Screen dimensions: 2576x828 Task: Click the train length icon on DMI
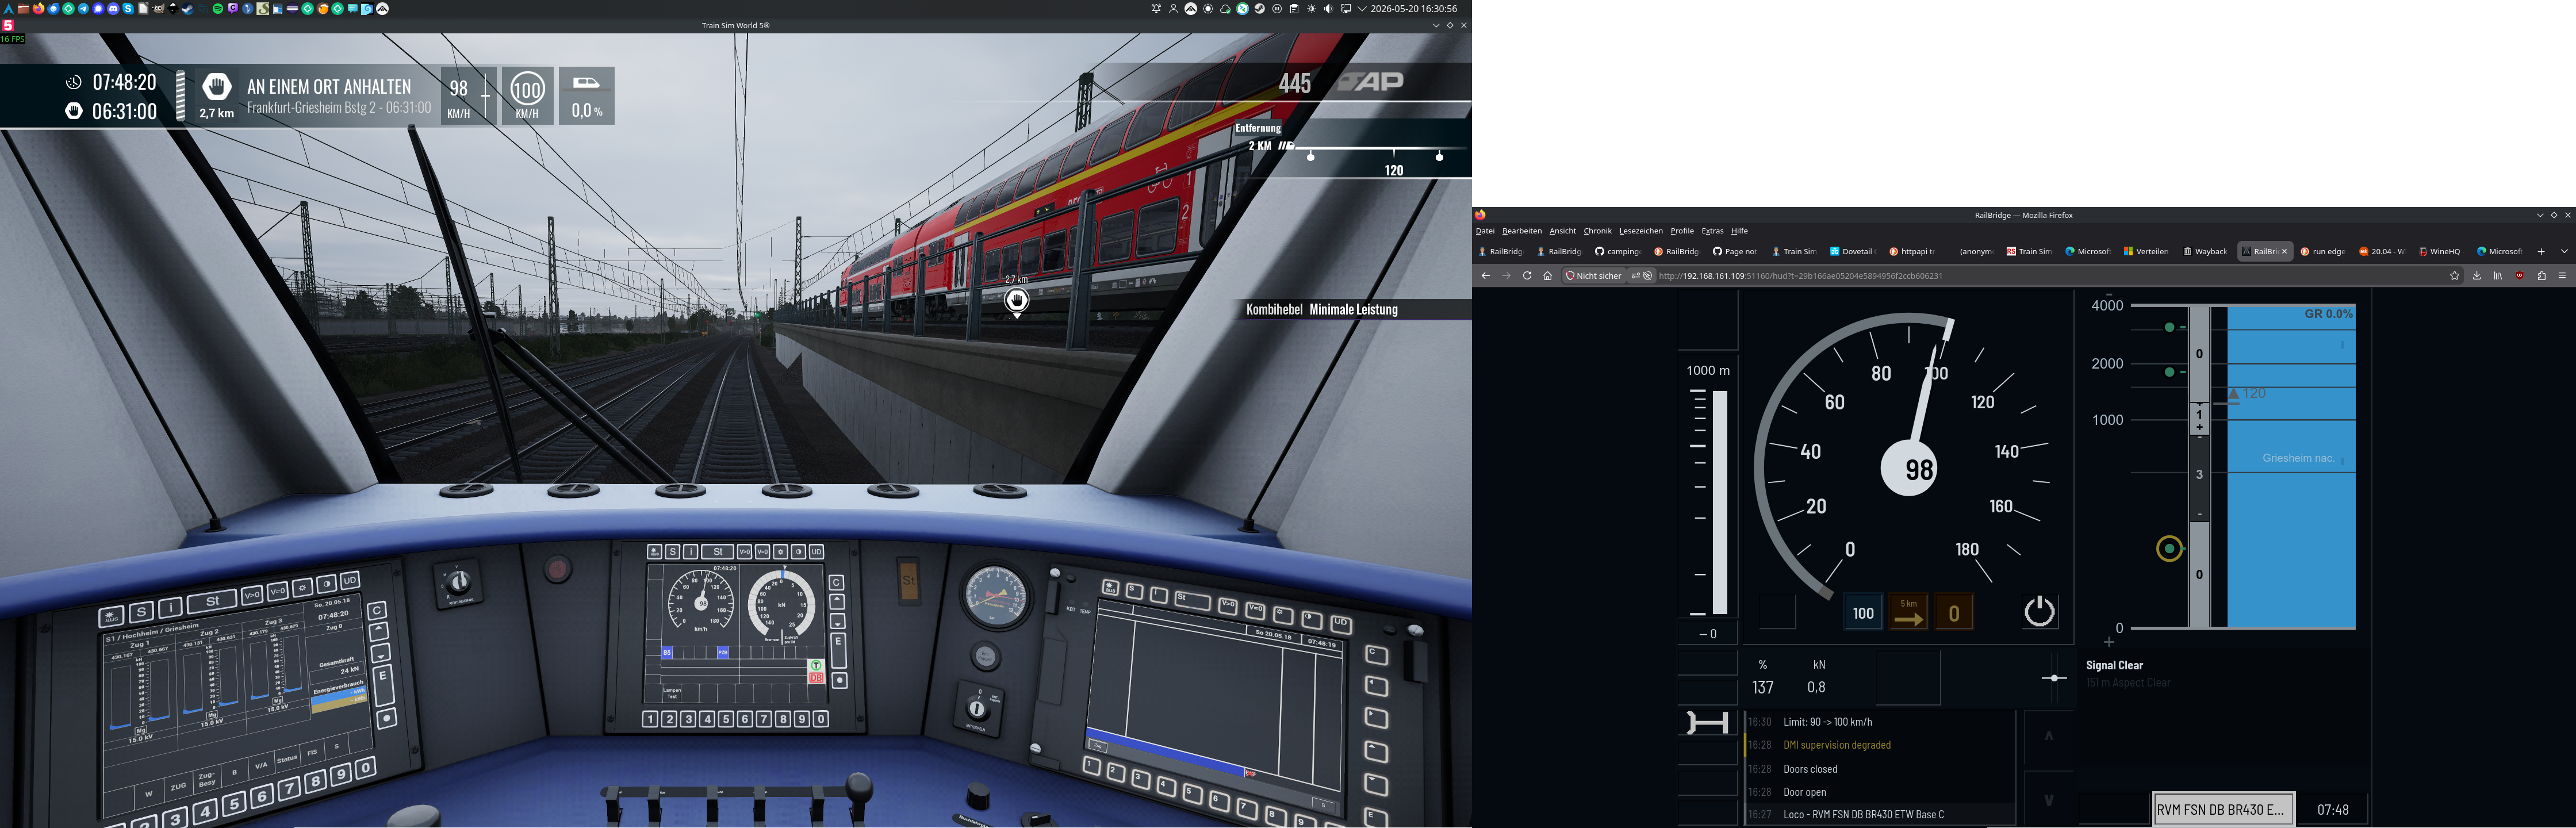click(x=1708, y=723)
